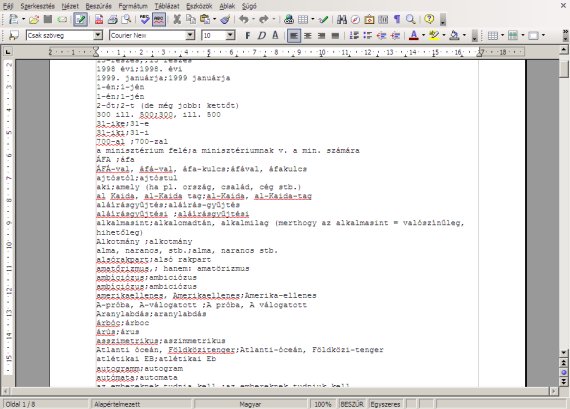This screenshot has height=409, width=570.
Task: Save the document with the Save icon
Action: point(48,19)
